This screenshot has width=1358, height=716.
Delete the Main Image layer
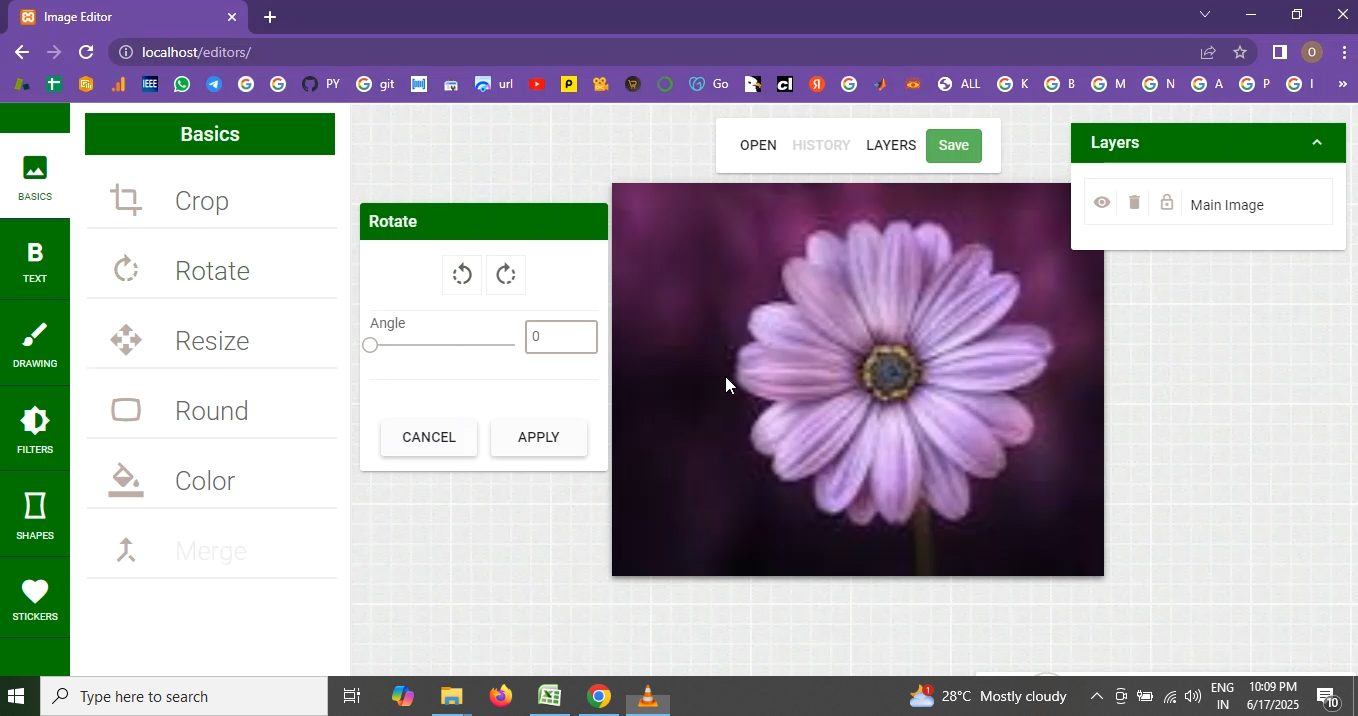pyautogui.click(x=1134, y=203)
